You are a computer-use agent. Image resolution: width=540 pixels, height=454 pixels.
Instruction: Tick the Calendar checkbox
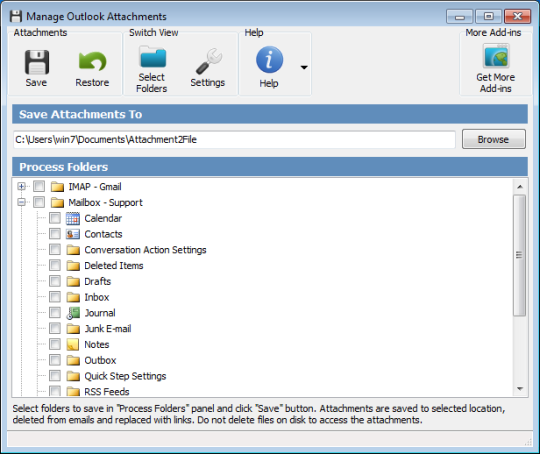[x=55, y=218]
